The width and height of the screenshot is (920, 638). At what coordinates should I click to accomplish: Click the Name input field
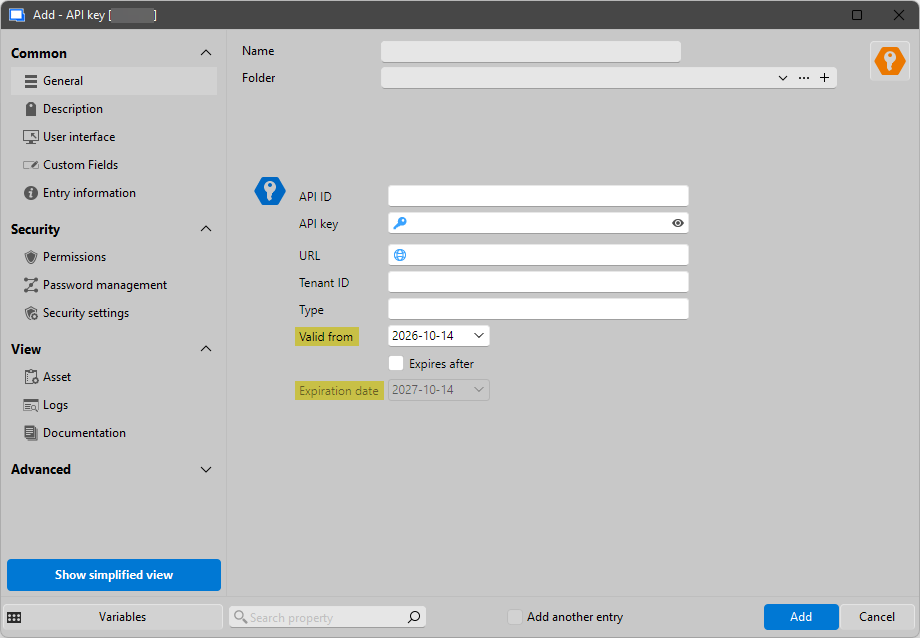pyautogui.click(x=531, y=52)
